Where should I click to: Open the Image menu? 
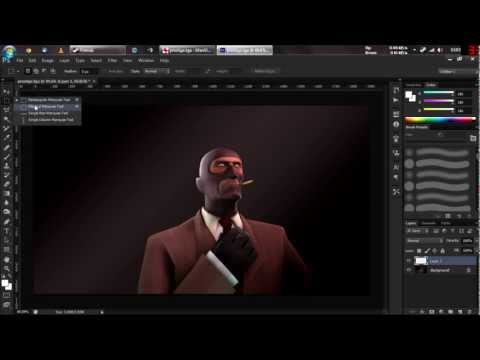(47, 61)
